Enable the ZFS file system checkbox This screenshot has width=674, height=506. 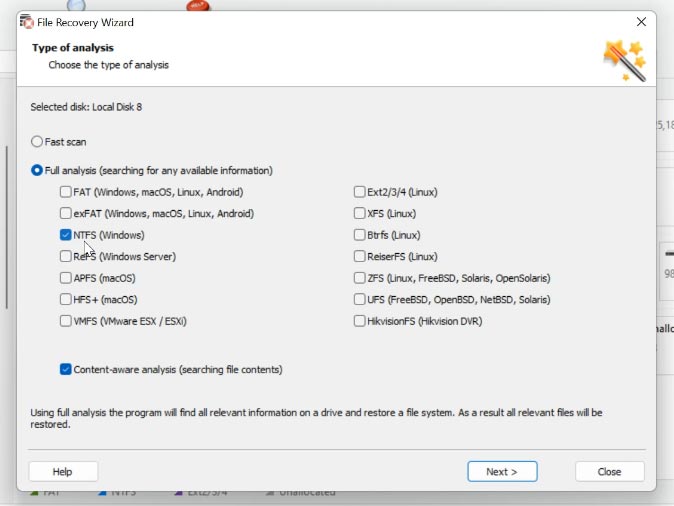pos(359,278)
